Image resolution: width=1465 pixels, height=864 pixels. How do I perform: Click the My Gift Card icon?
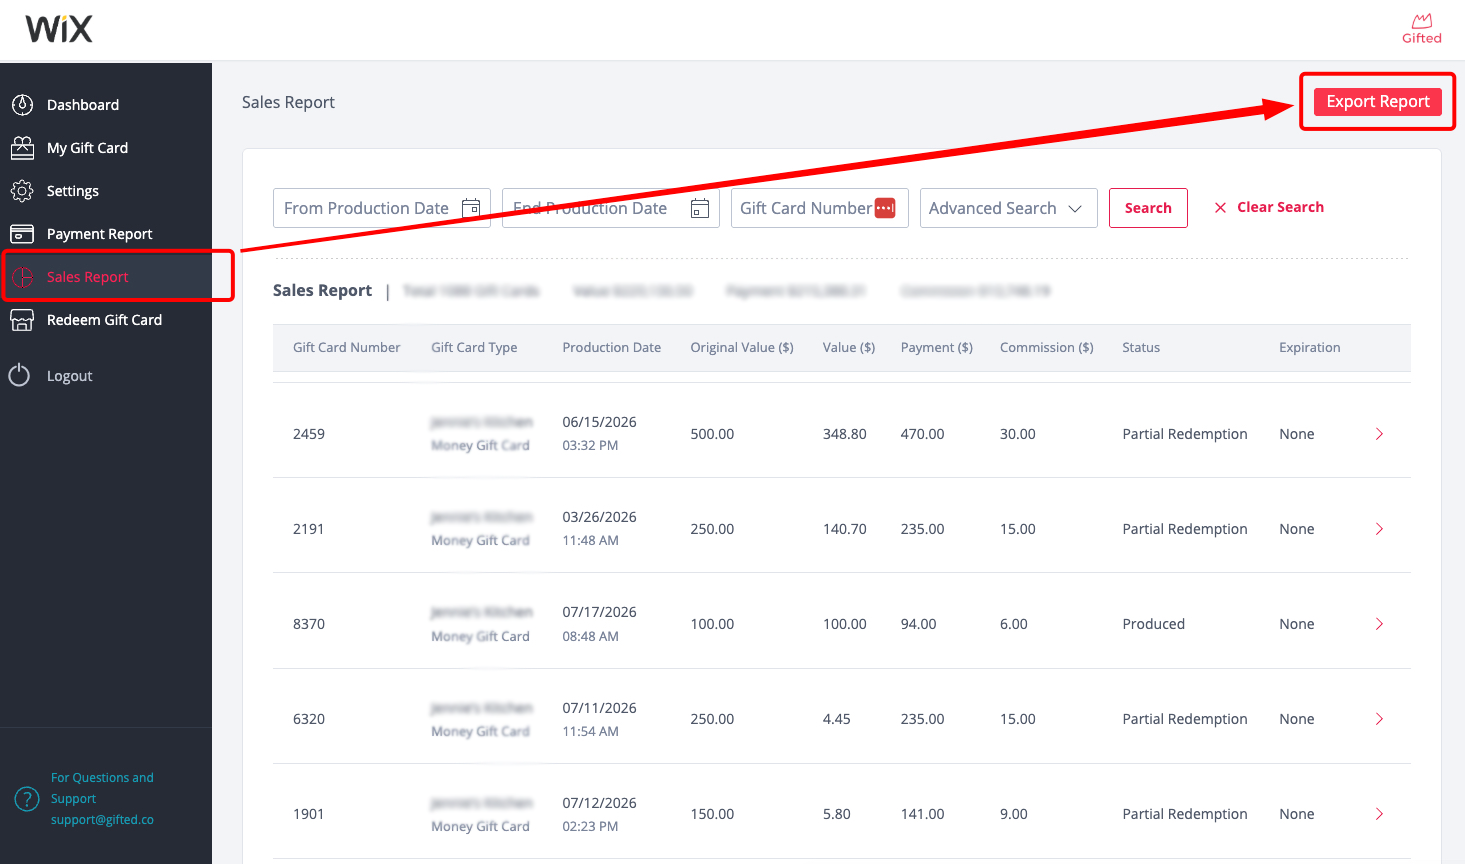[22, 148]
